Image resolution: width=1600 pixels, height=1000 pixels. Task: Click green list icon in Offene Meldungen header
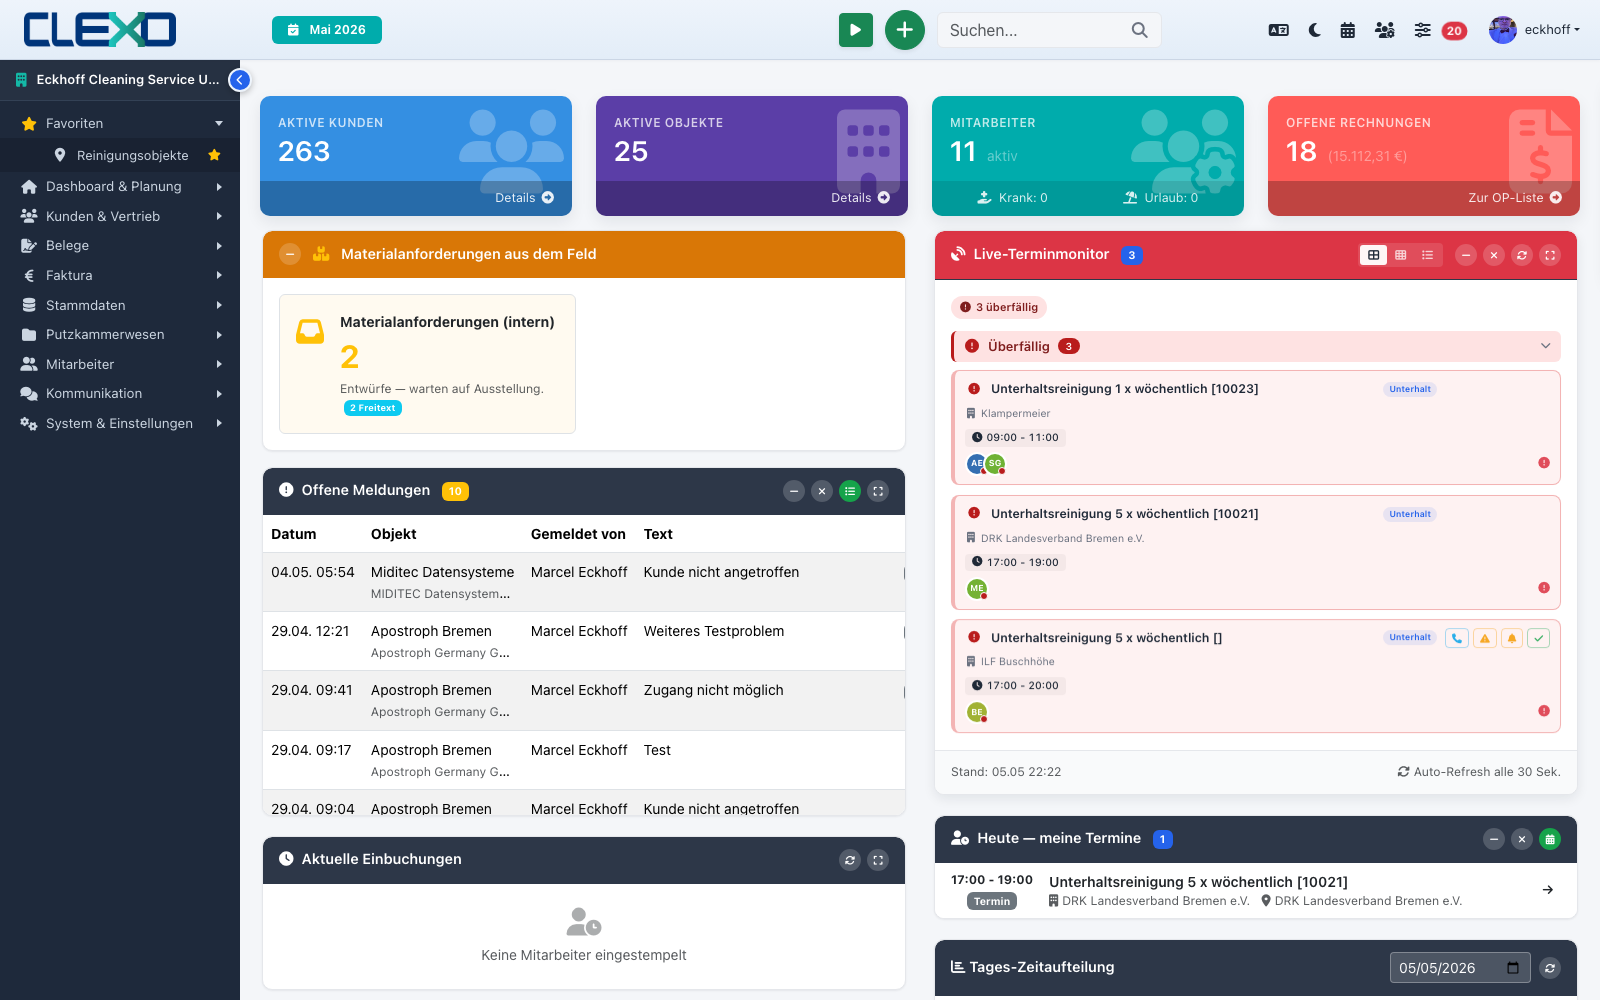point(850,491)
